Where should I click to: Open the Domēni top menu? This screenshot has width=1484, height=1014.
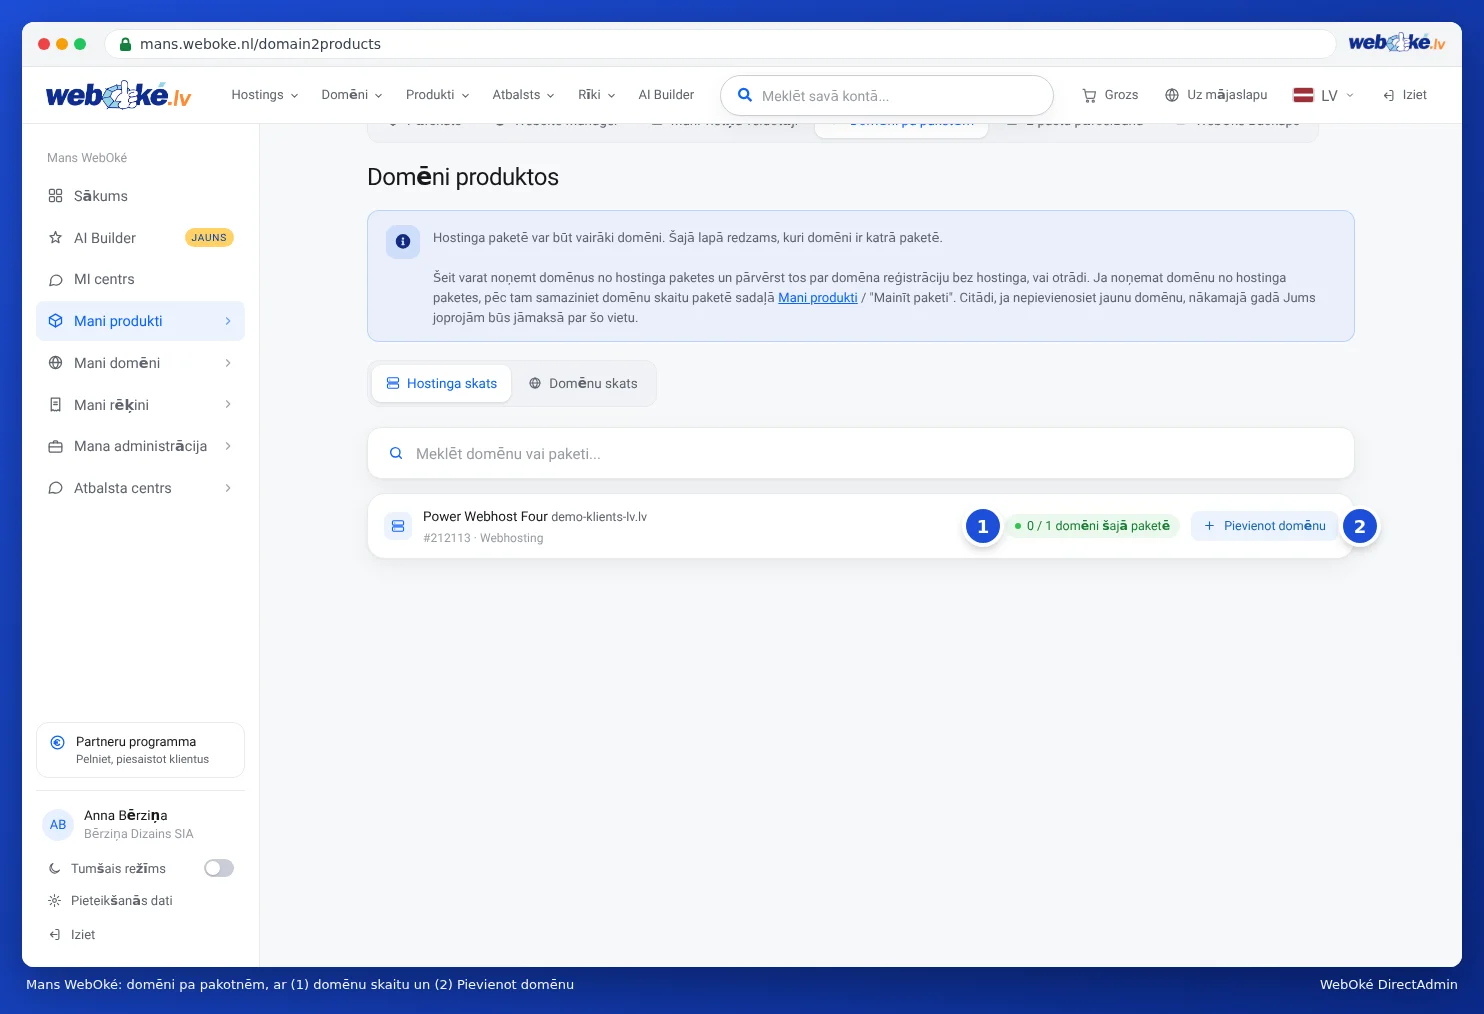352,95
